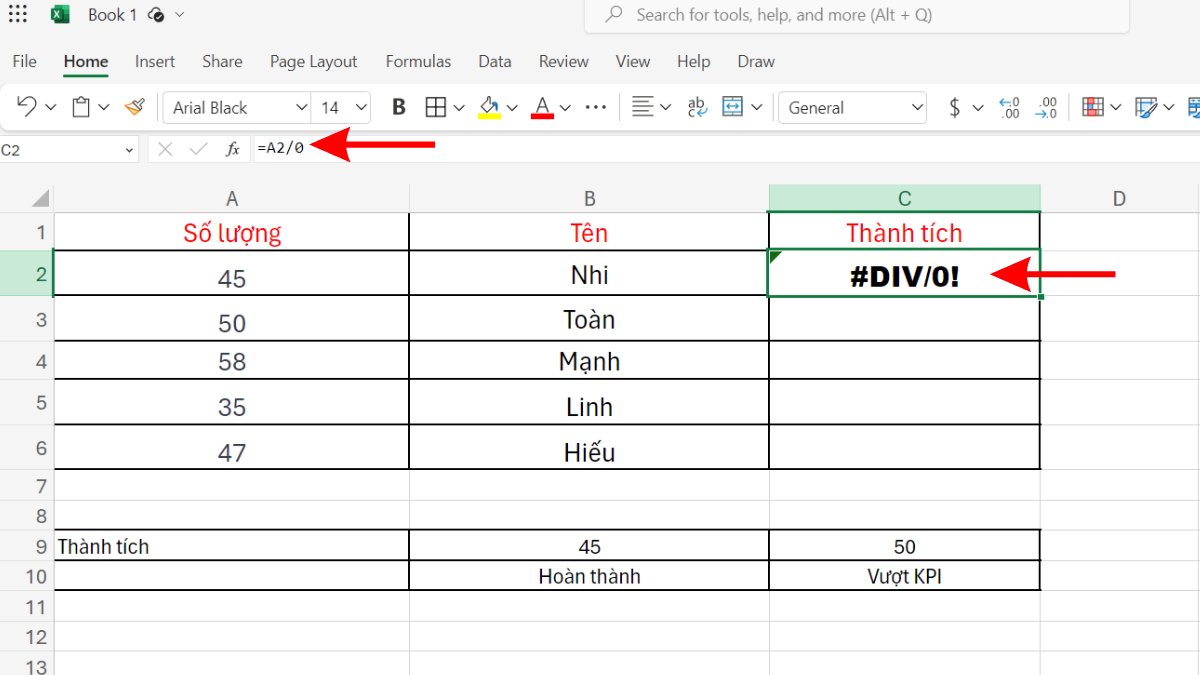This screenshot has height=675, width=1200.
Task: Click Increase Decimal icon
Action: 1010,107
